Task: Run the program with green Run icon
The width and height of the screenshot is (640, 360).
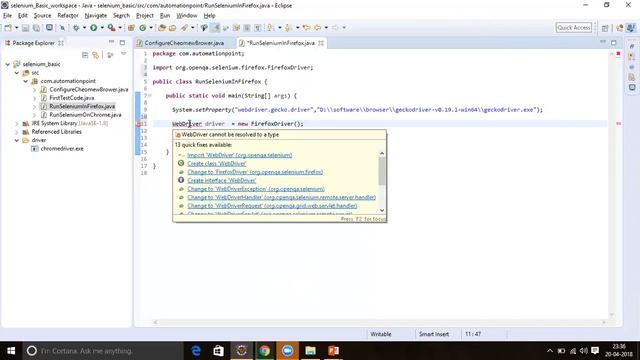Action: point(93,28)
